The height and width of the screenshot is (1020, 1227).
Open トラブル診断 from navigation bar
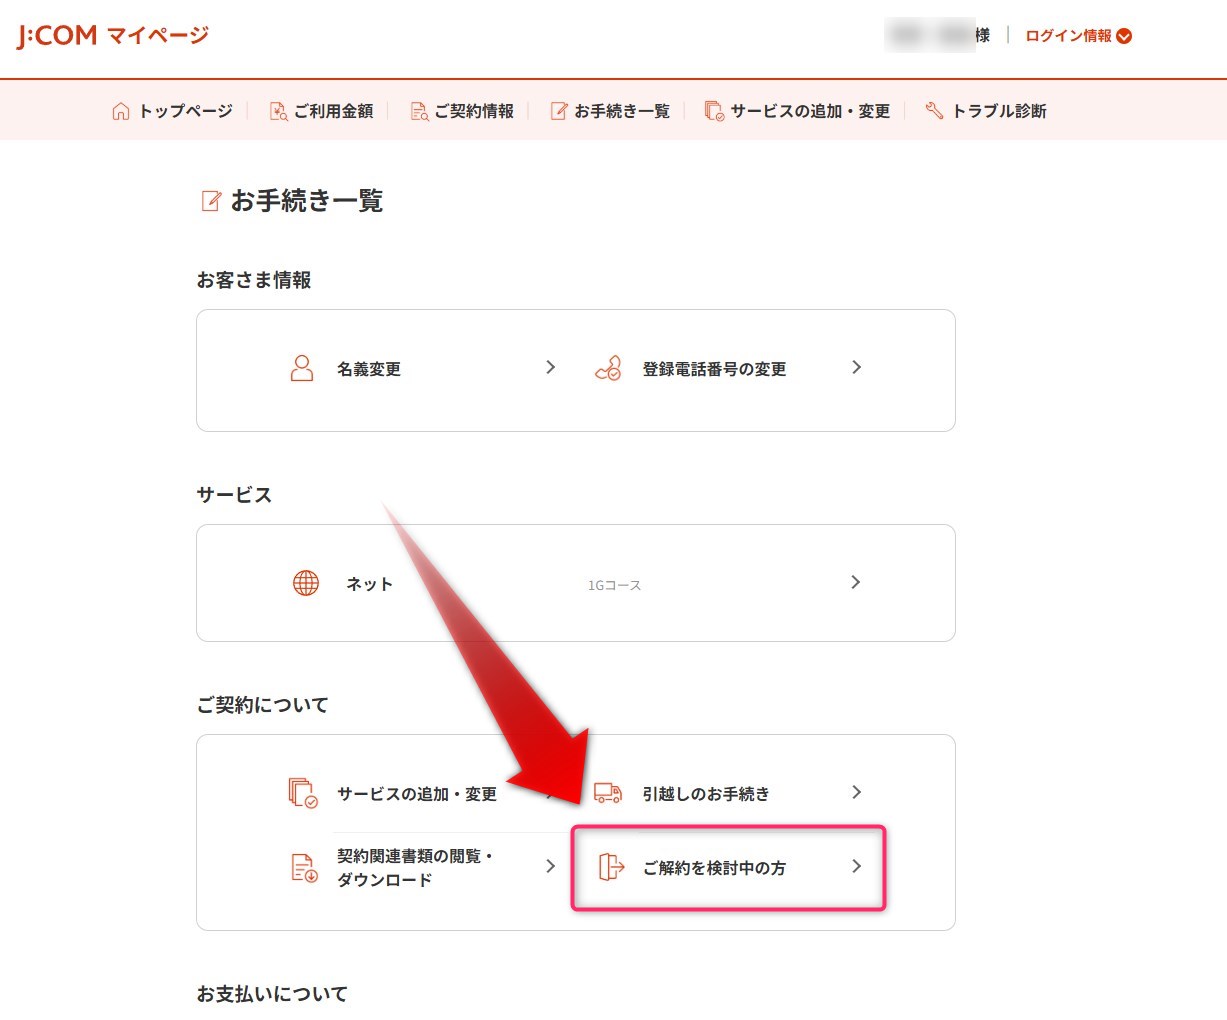pos(986,111)
